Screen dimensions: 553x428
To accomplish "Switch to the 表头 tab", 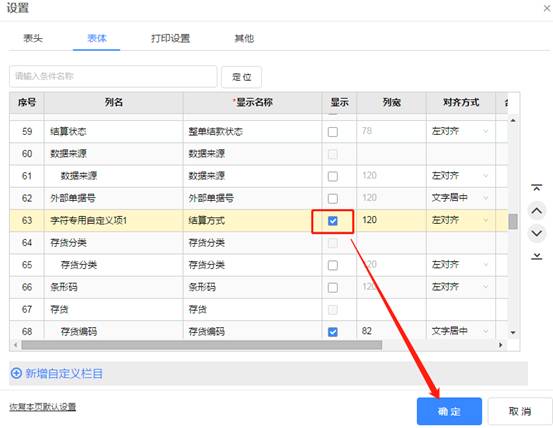I will [33, 38].
